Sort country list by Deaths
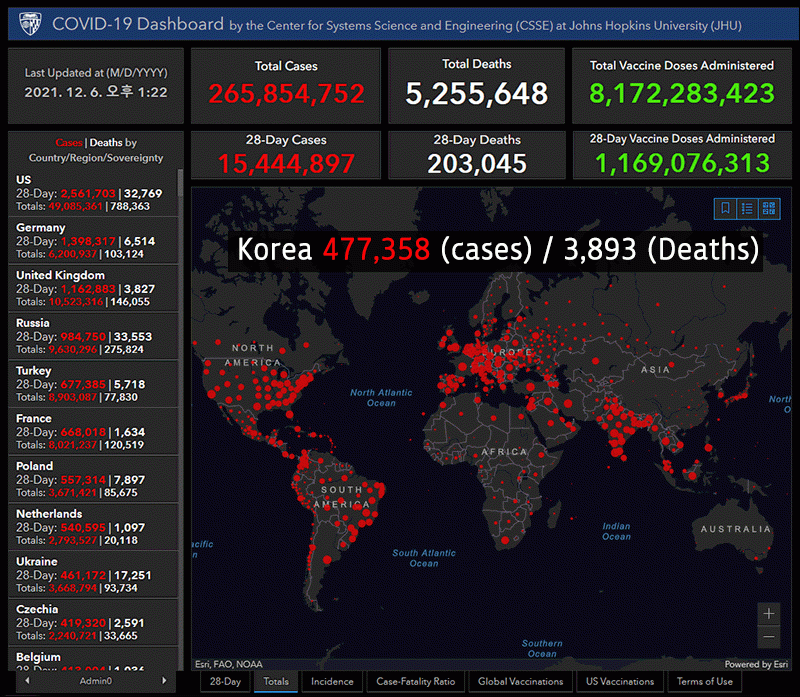The height and width of the screenshot is (697, 800). point(106,143)
